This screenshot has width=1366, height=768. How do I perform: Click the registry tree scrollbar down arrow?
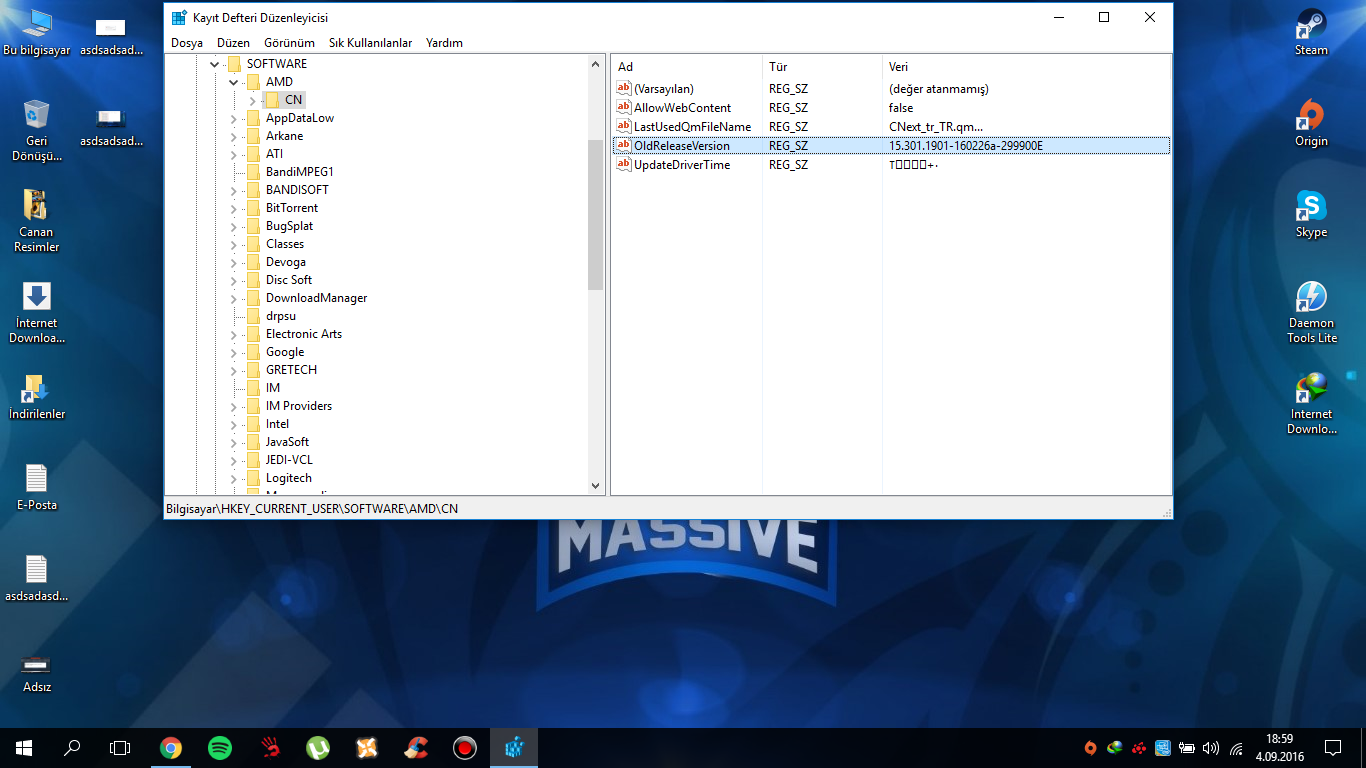click(596, 485)
